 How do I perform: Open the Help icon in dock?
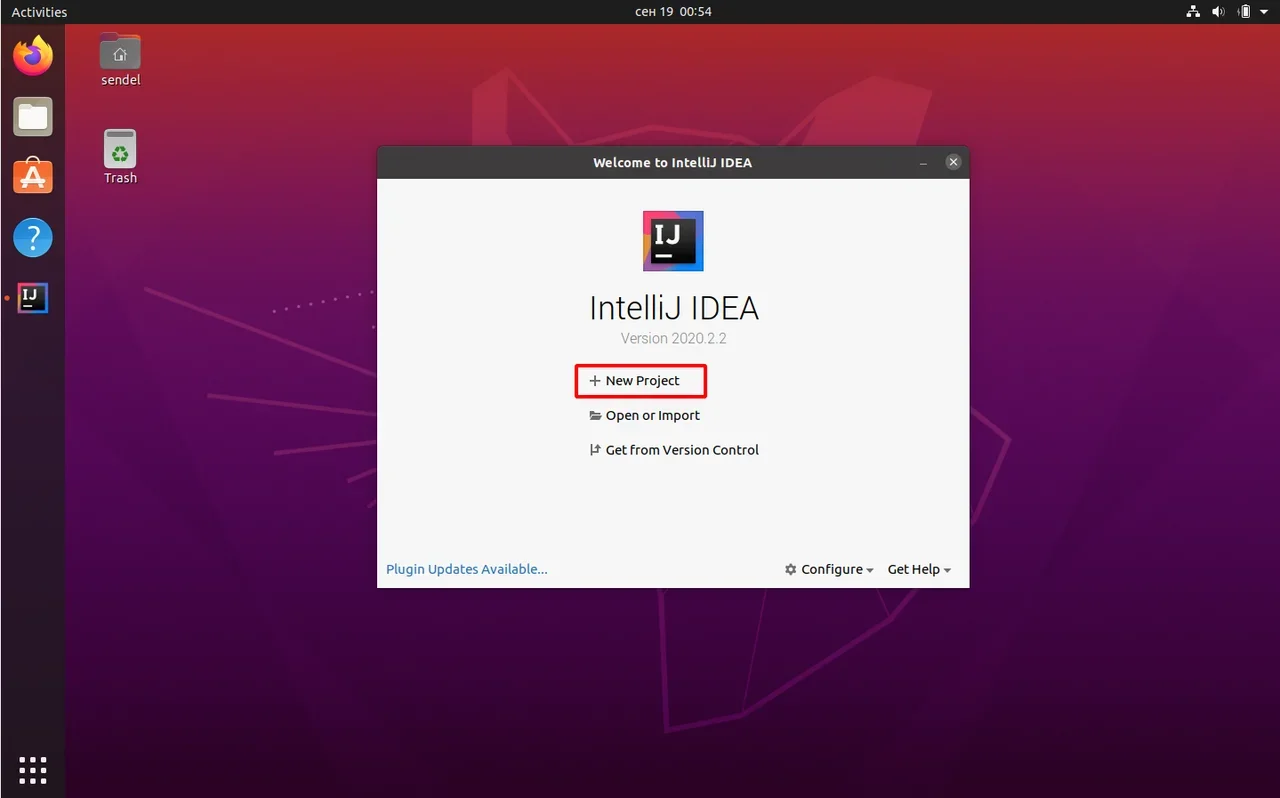(x=33, y=238)
